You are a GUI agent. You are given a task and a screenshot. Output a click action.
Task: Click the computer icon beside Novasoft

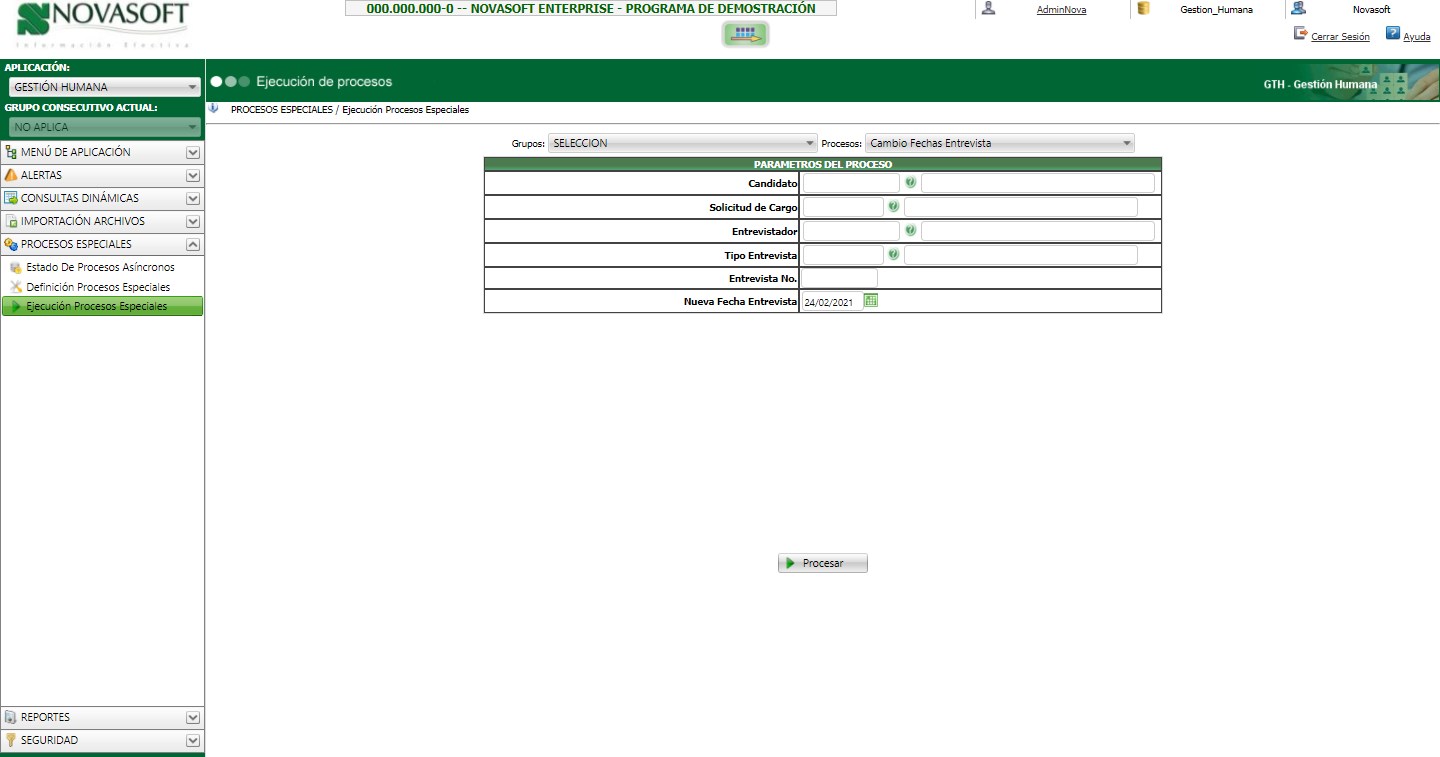coord(1298,8)
